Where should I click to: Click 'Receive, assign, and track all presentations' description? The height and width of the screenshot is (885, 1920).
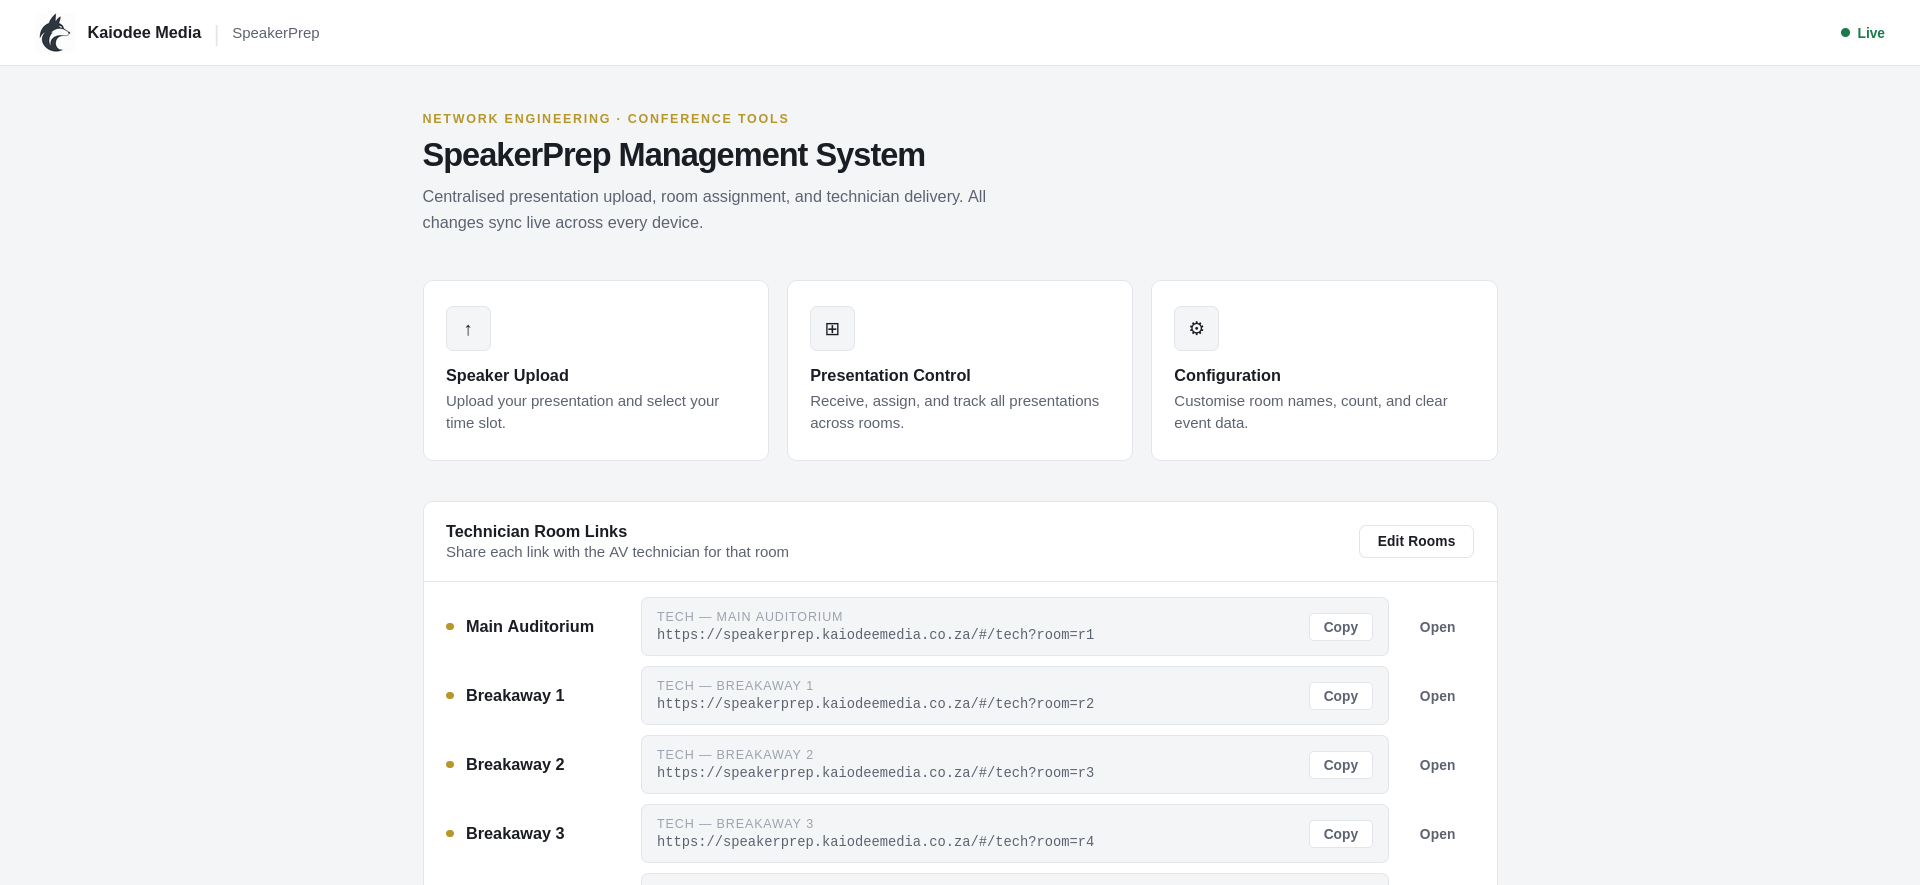coord(954,412)
